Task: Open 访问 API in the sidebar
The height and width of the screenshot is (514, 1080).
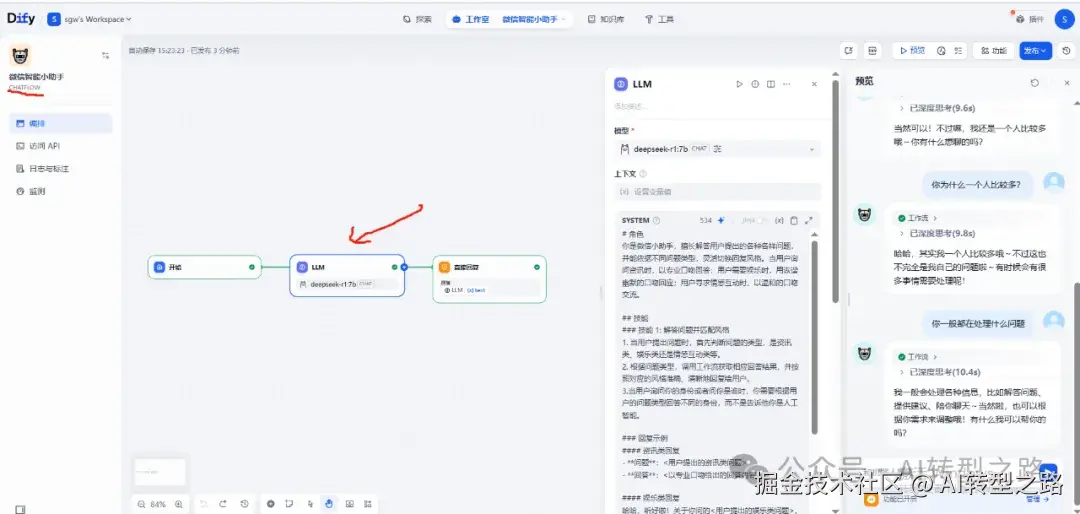Action: coord(61,146)
